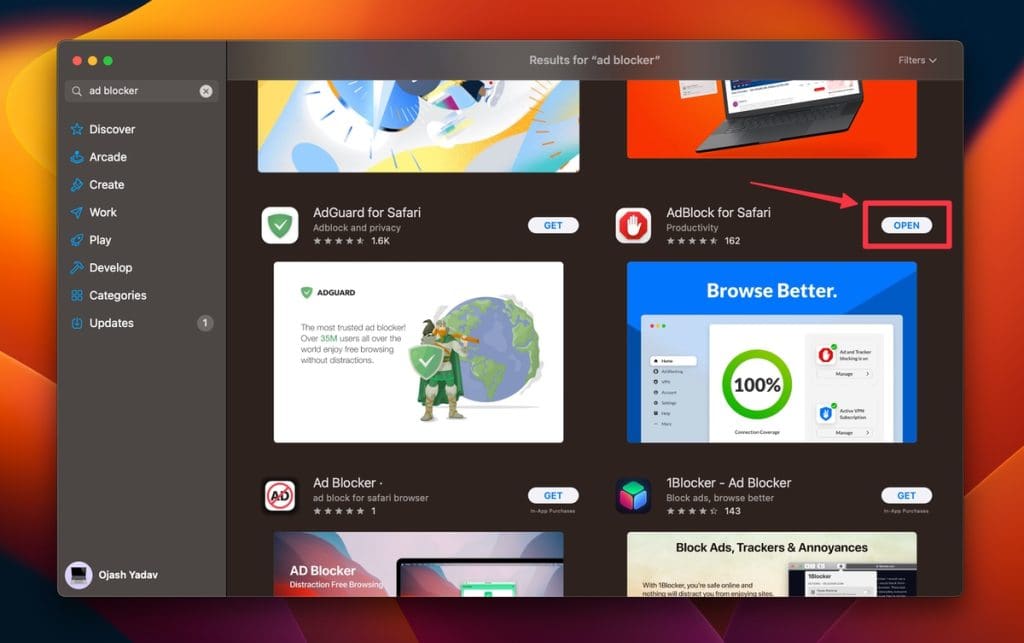Open the 1Blocker cube app icon
1024x643 pixels.
[633, 495]
